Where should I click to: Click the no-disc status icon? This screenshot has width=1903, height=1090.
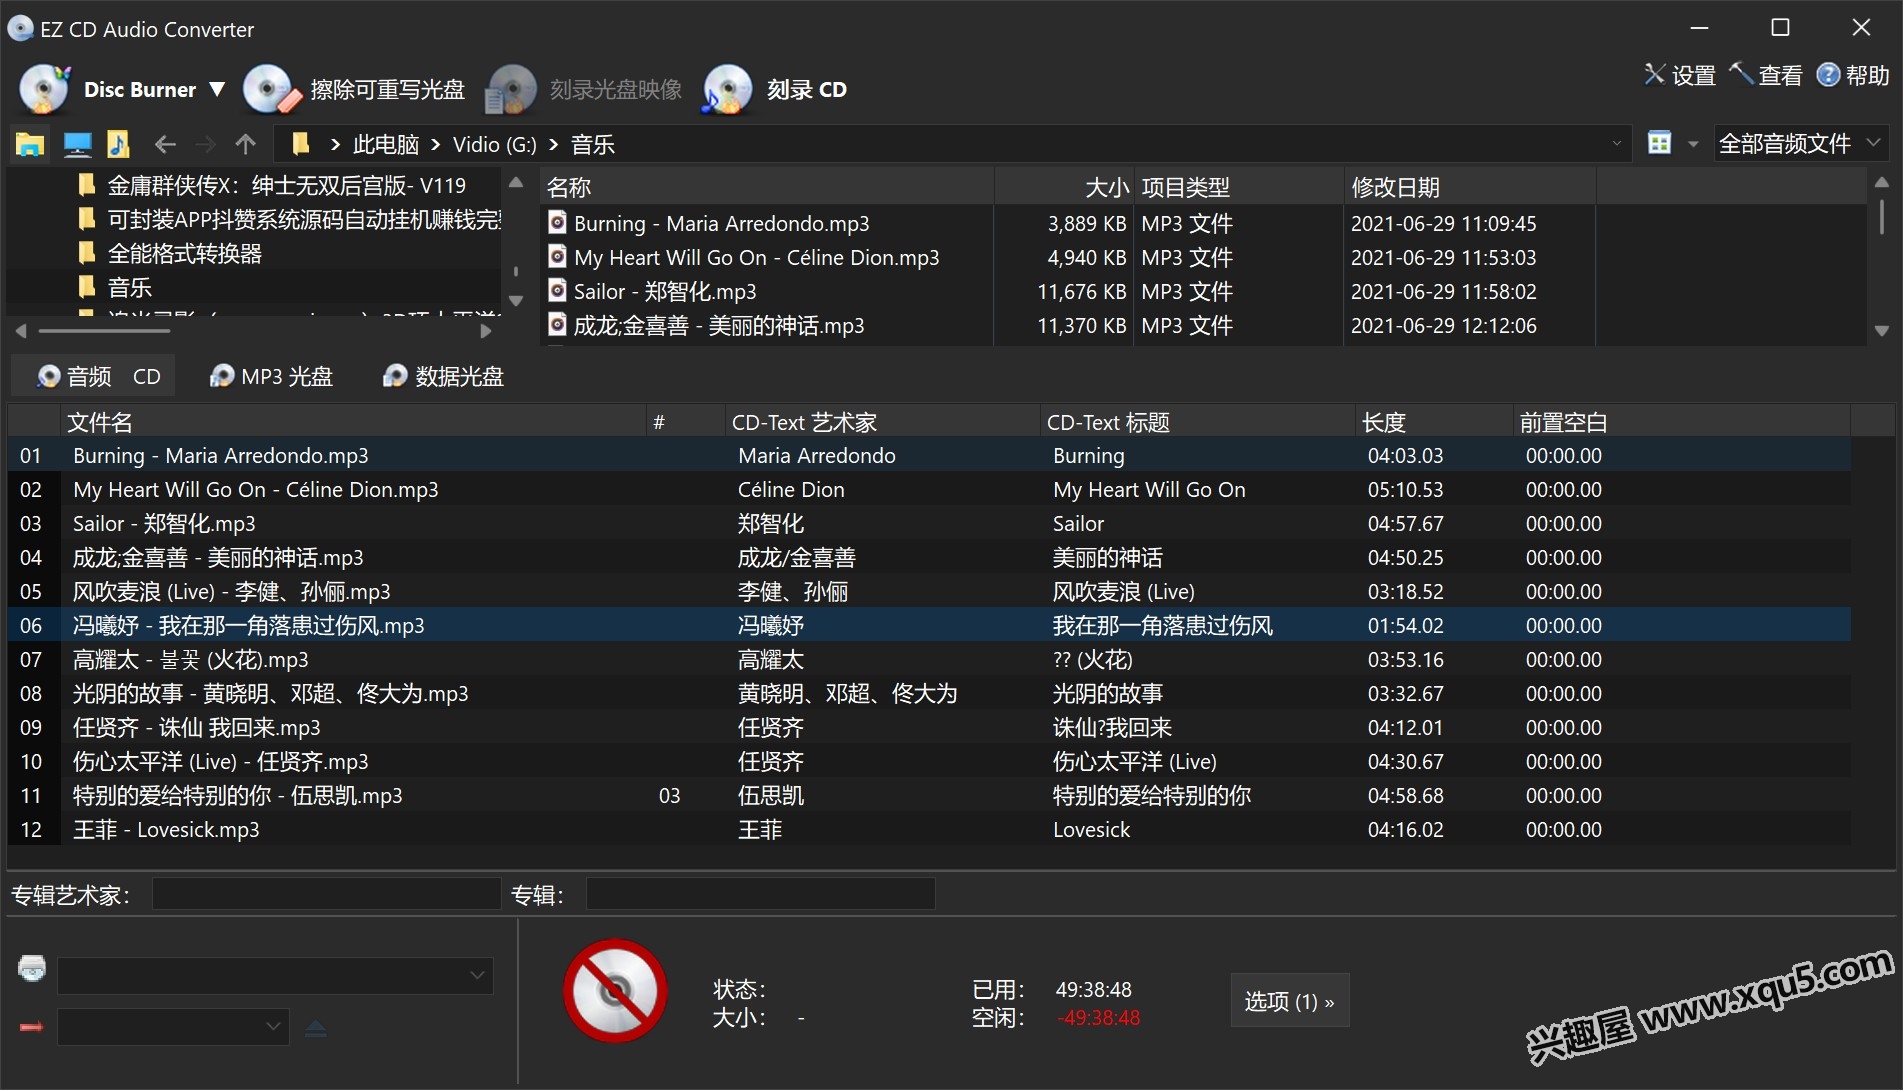point(615,990)
